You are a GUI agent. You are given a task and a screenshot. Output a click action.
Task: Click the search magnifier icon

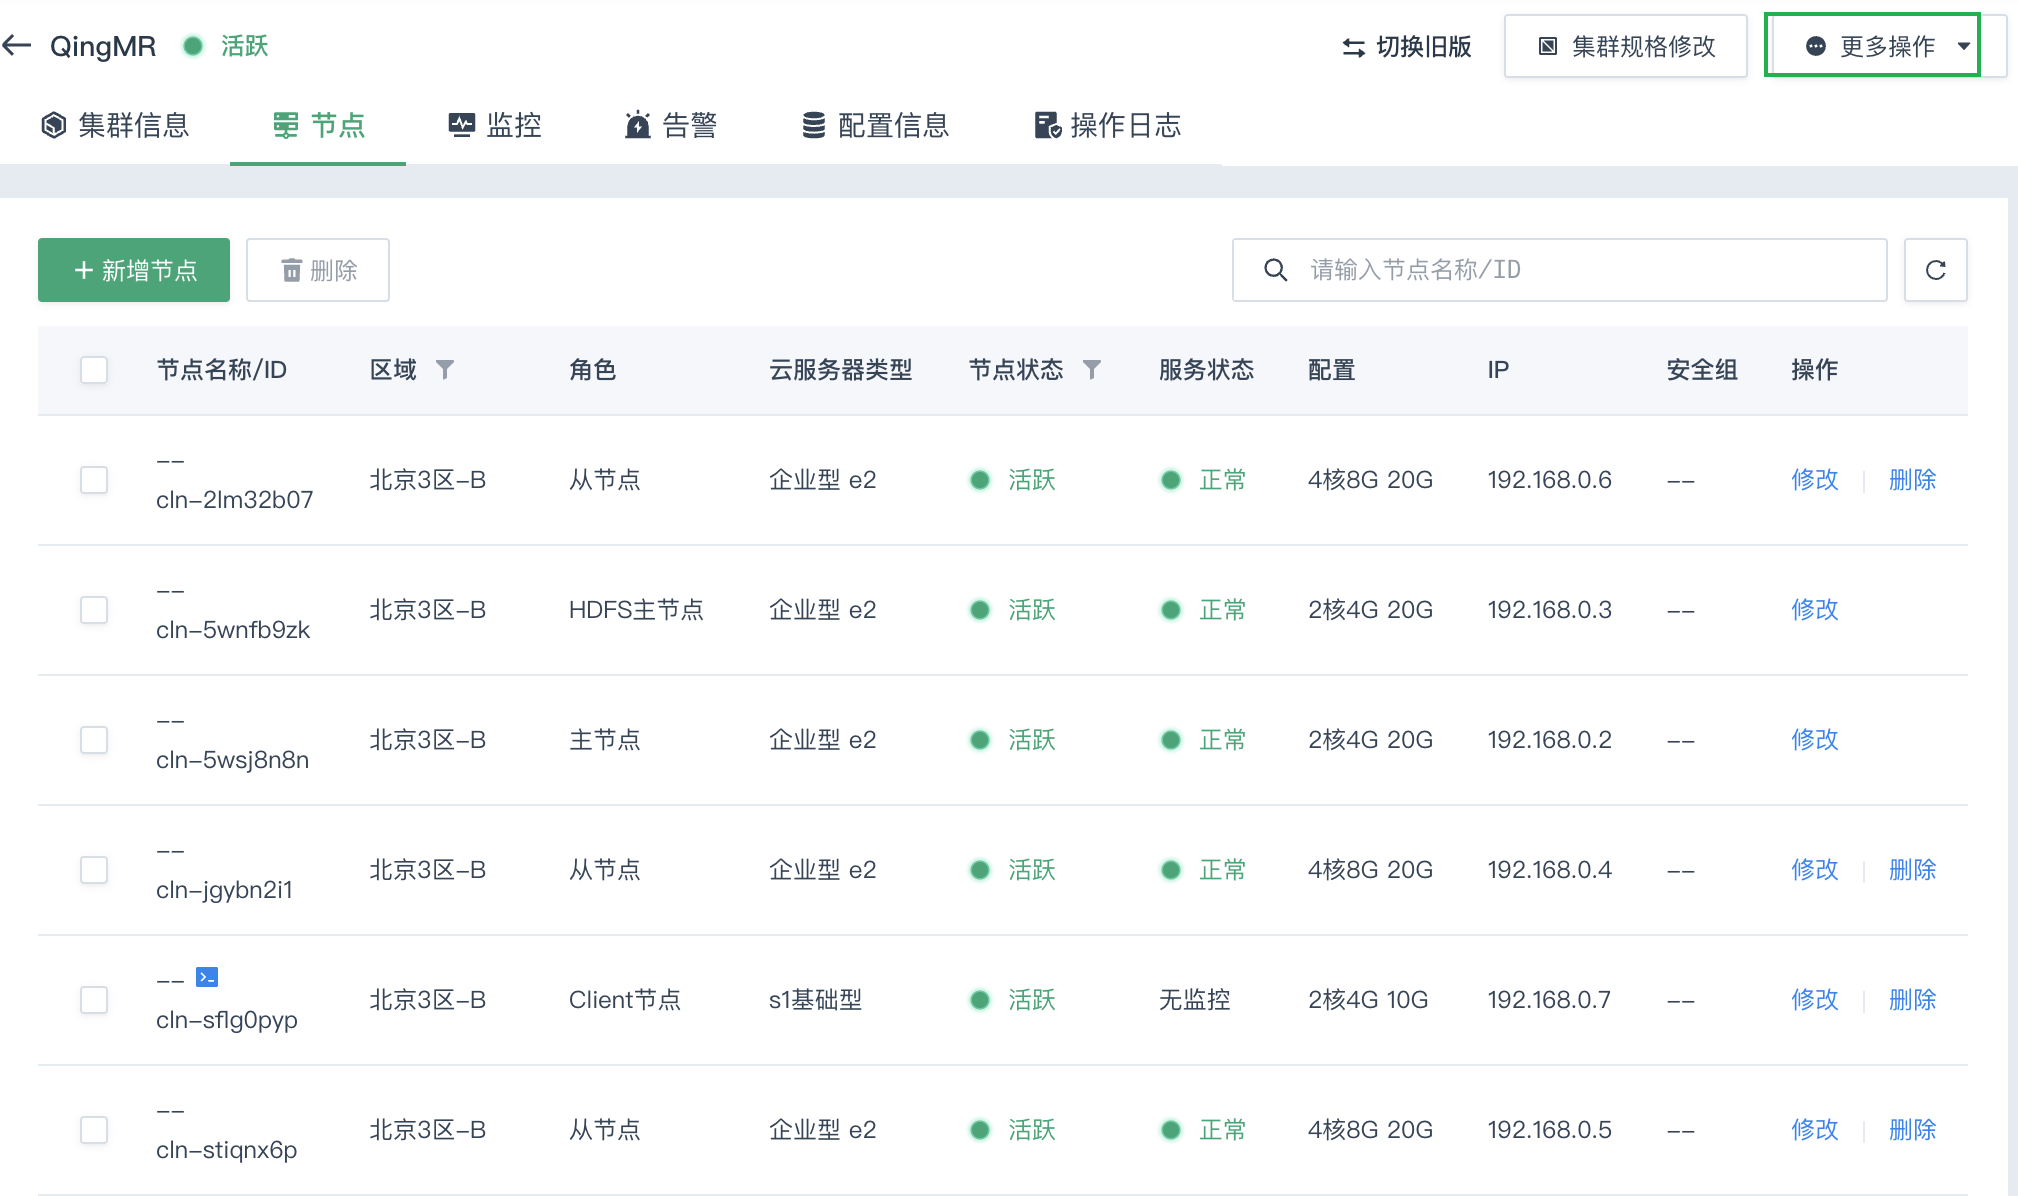pos(1275,270)
